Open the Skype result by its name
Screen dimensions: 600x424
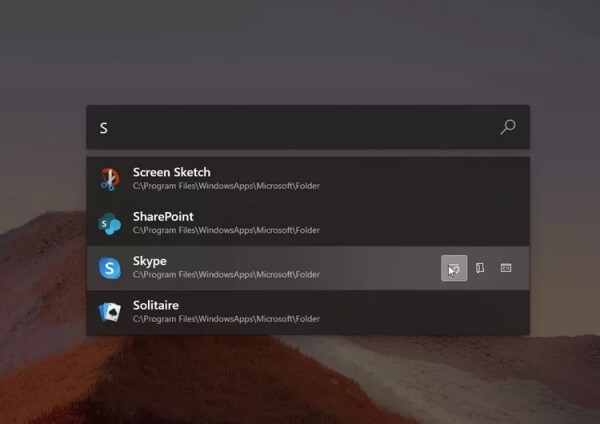[x=149, y=261]
